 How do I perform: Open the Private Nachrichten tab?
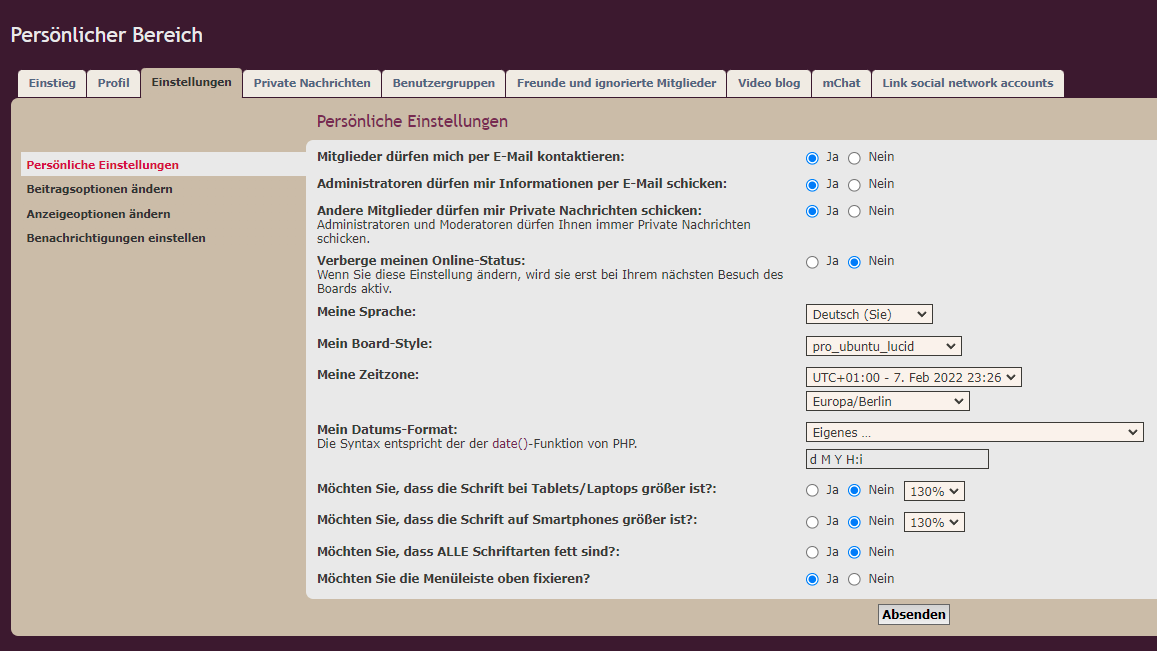(x=312, y=83)
